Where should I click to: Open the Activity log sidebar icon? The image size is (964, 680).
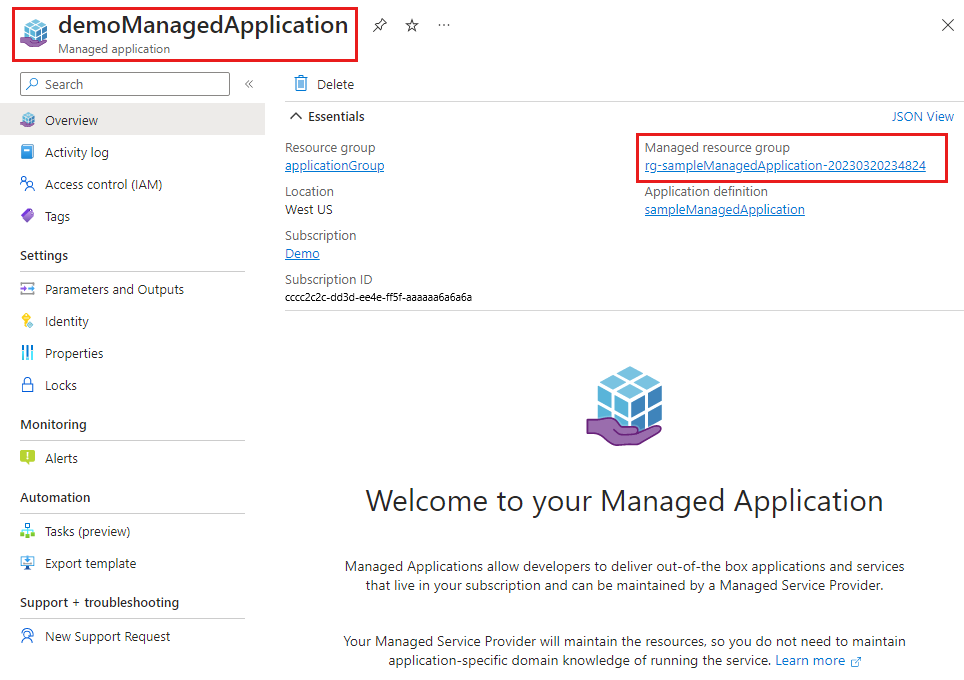click(28, 152)
